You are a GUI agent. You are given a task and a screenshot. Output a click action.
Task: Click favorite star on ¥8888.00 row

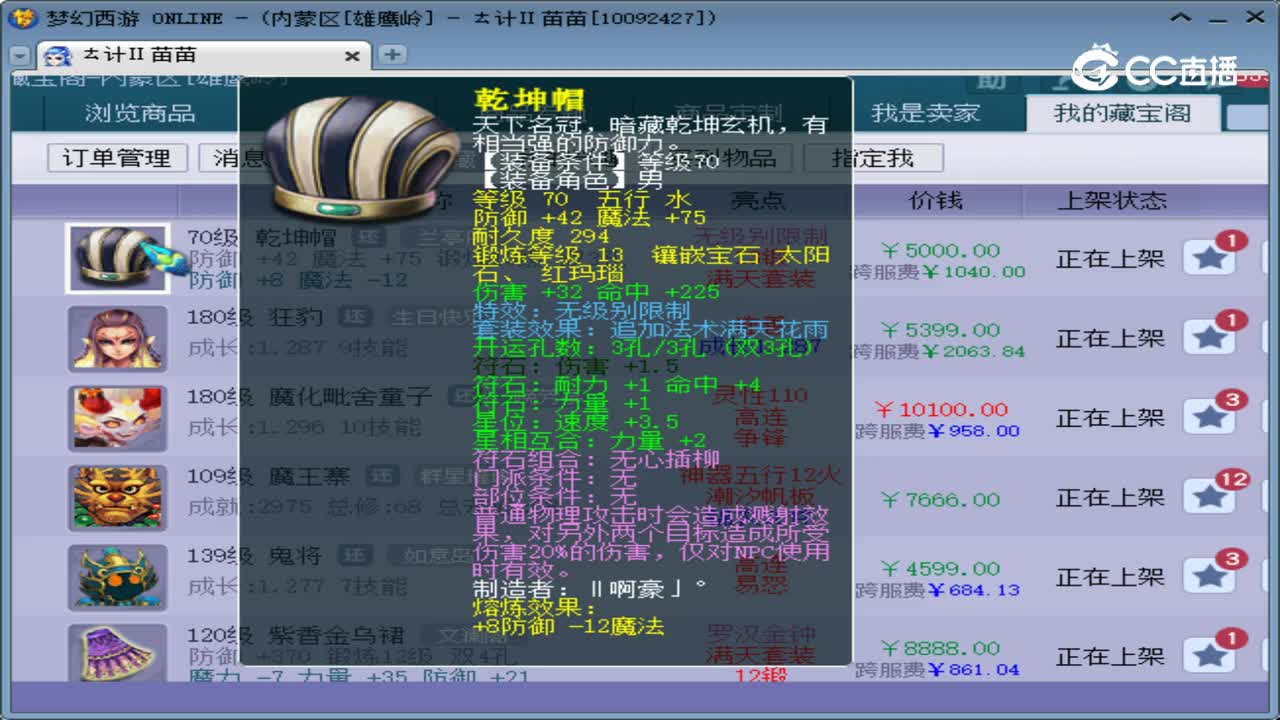1209,656
